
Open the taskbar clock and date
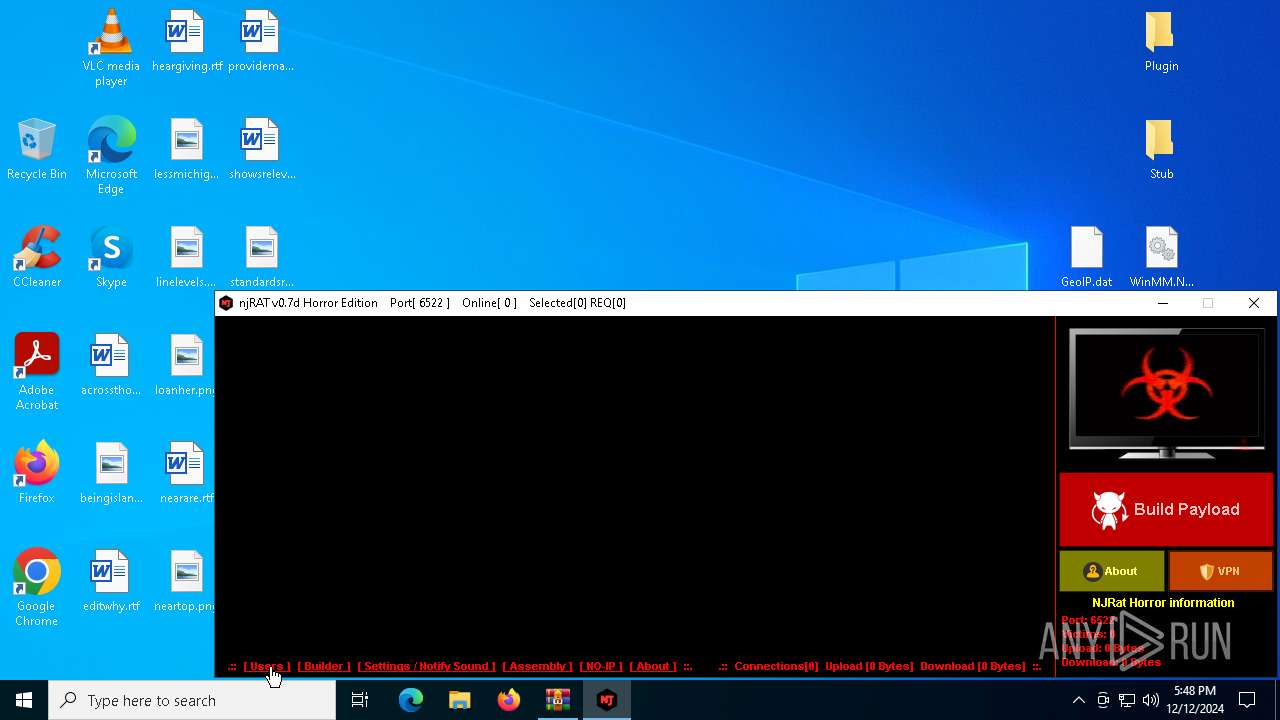click(x=1195, y=700)
